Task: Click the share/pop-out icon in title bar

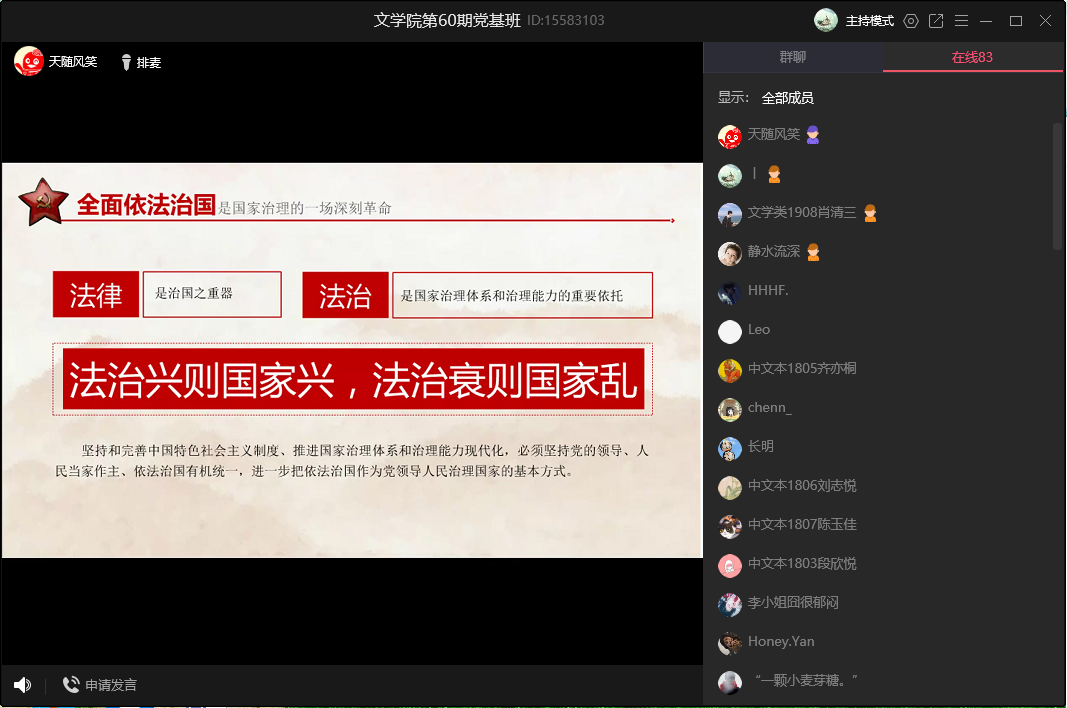Action: (x=936, y=21)
